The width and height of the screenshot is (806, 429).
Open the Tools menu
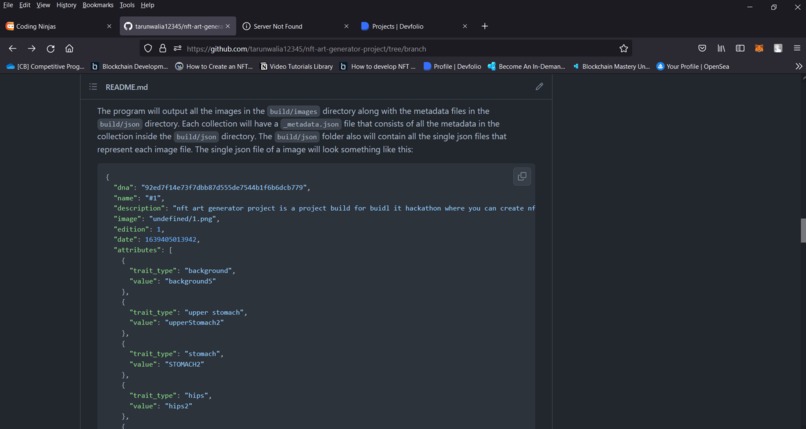(x=127, y=5)
